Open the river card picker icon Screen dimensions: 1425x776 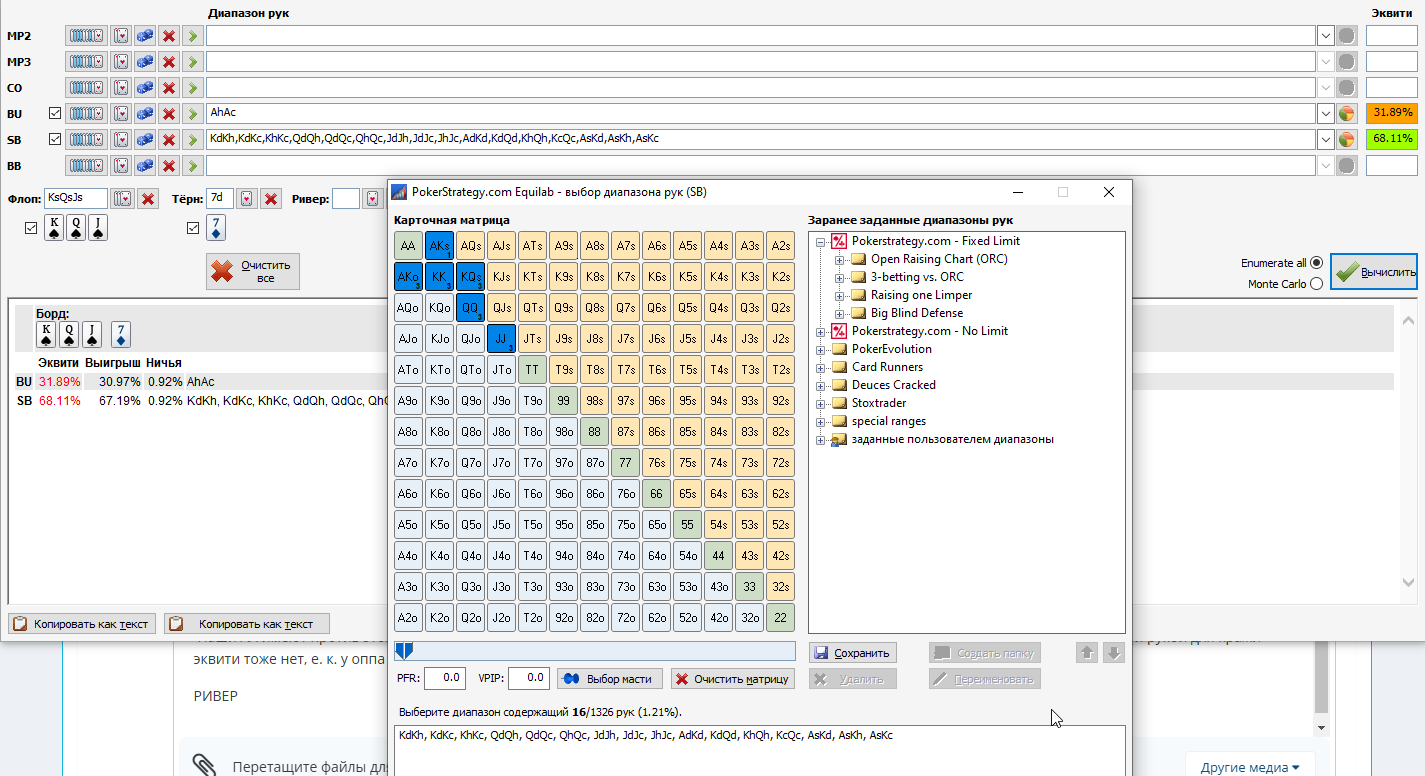(x=373, y=199)
